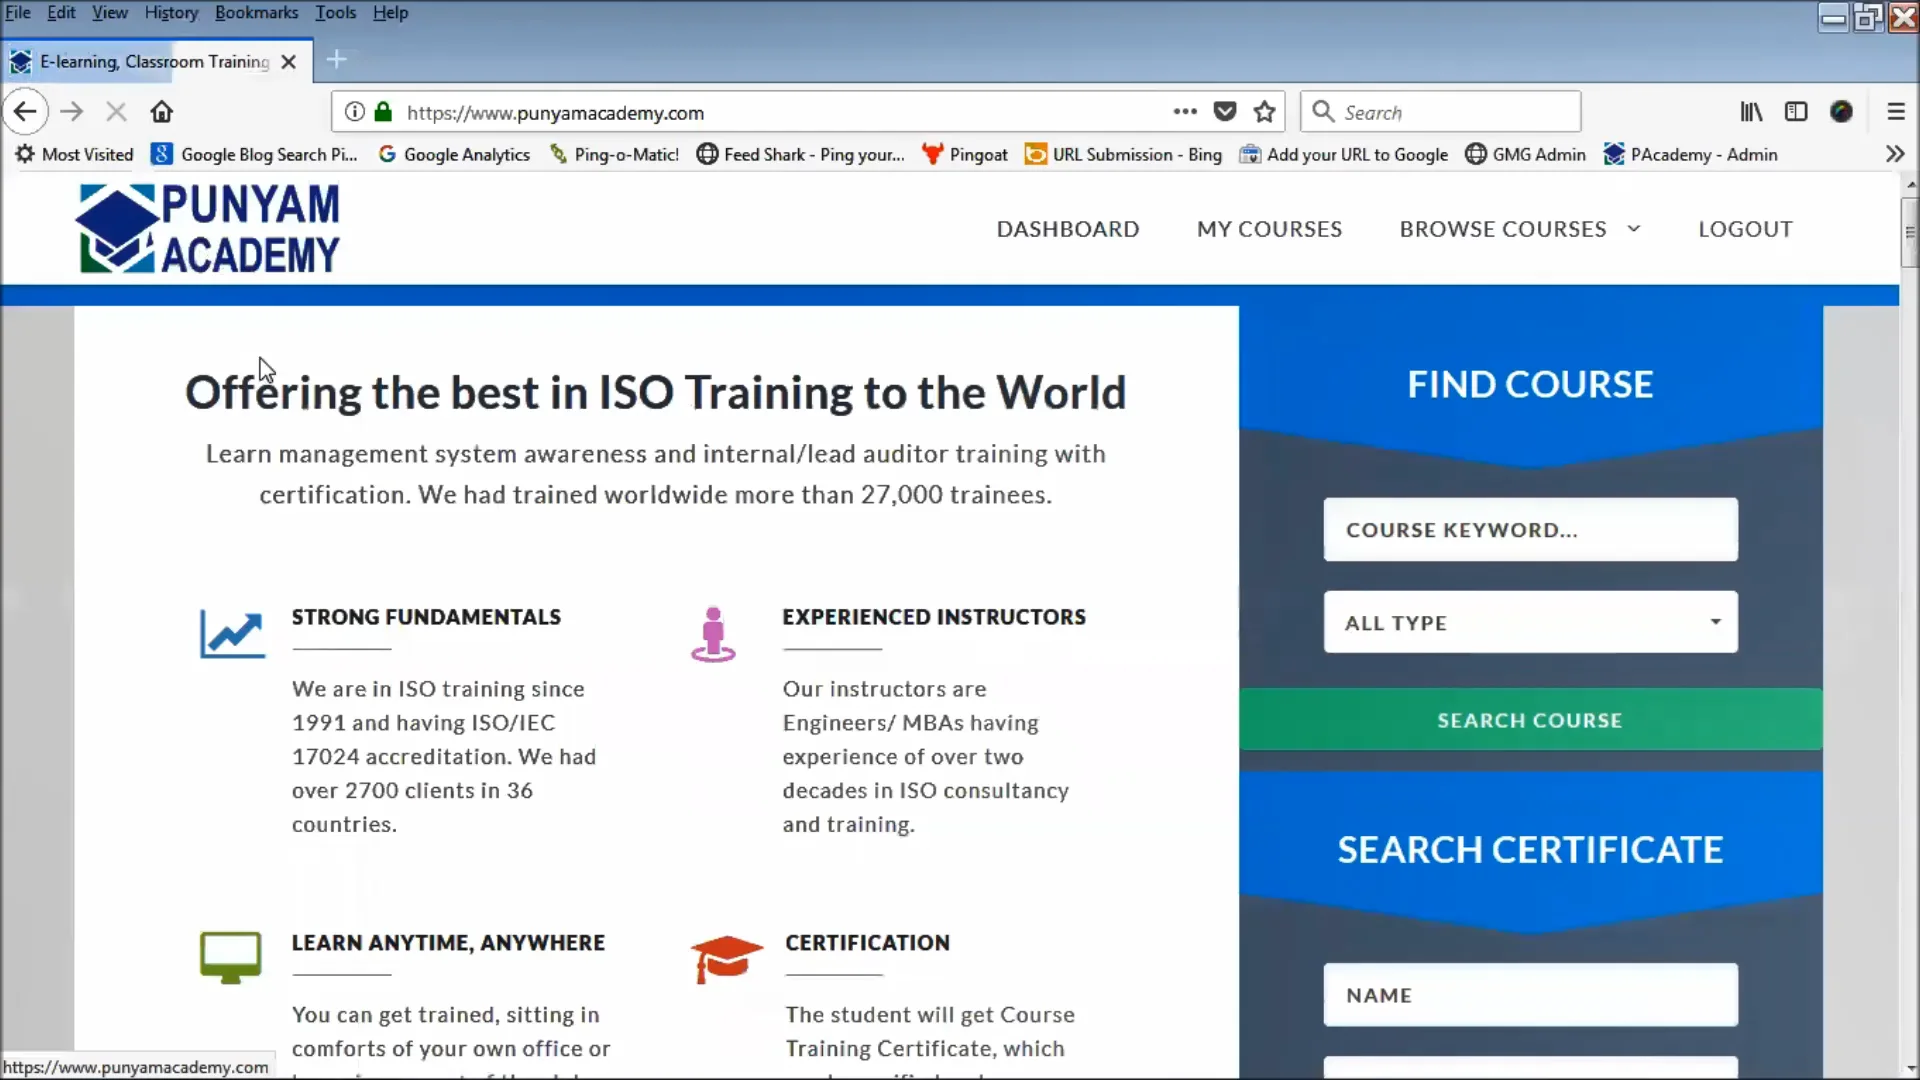Click the Home button
Screen dimensions: 1920x1080
pos(162,111)
